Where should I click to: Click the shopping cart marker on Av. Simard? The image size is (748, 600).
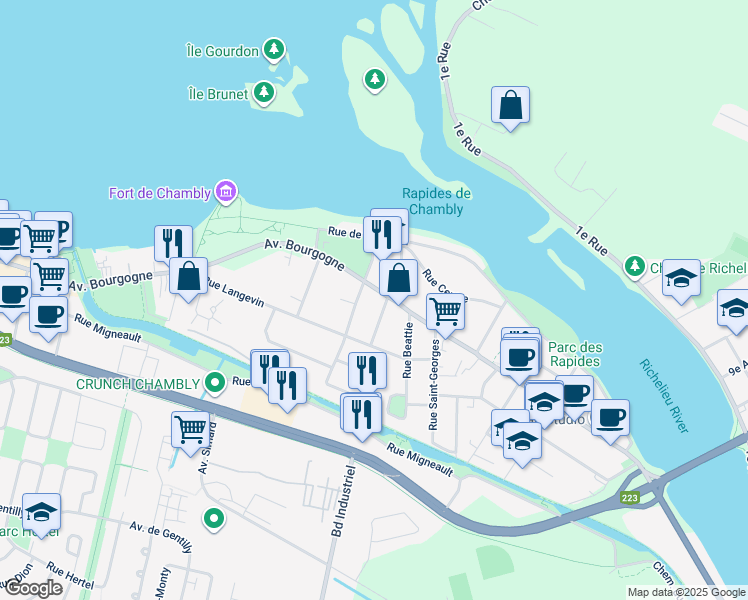[190, 434]
